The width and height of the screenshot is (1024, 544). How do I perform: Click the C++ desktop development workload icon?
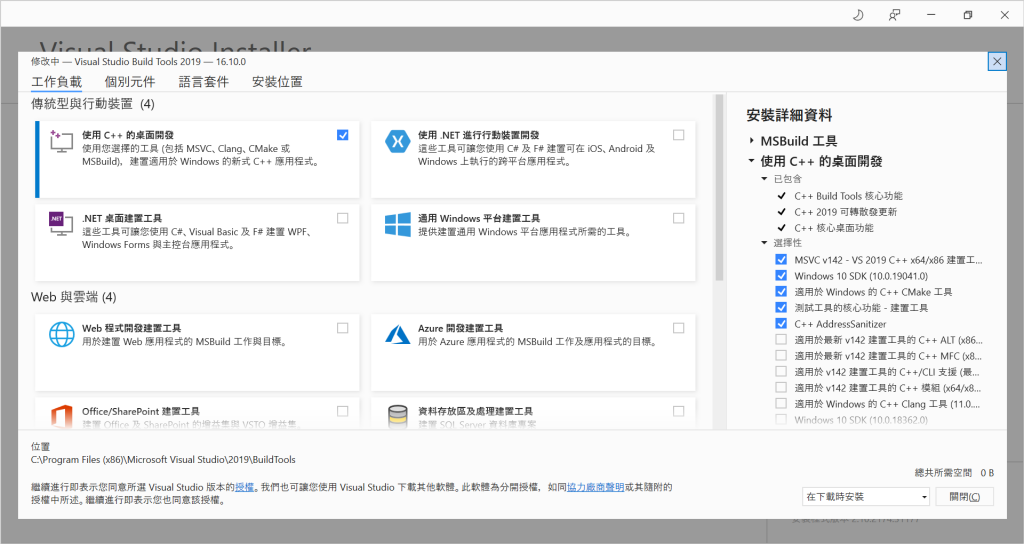coord(61,141)
